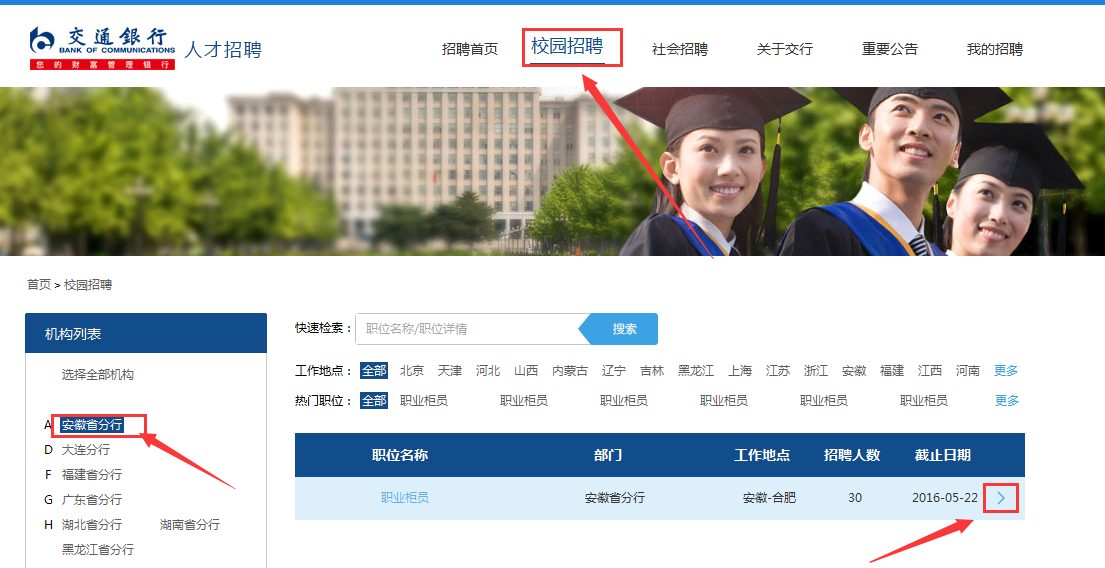Expand 更多 work locations
Viewport: 1105px width, 568px height.
pos(1006,371)
